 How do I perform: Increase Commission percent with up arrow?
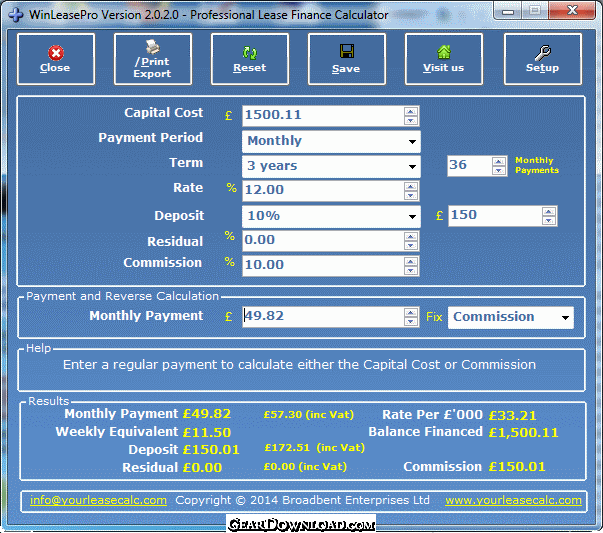[x=411, y=262]
